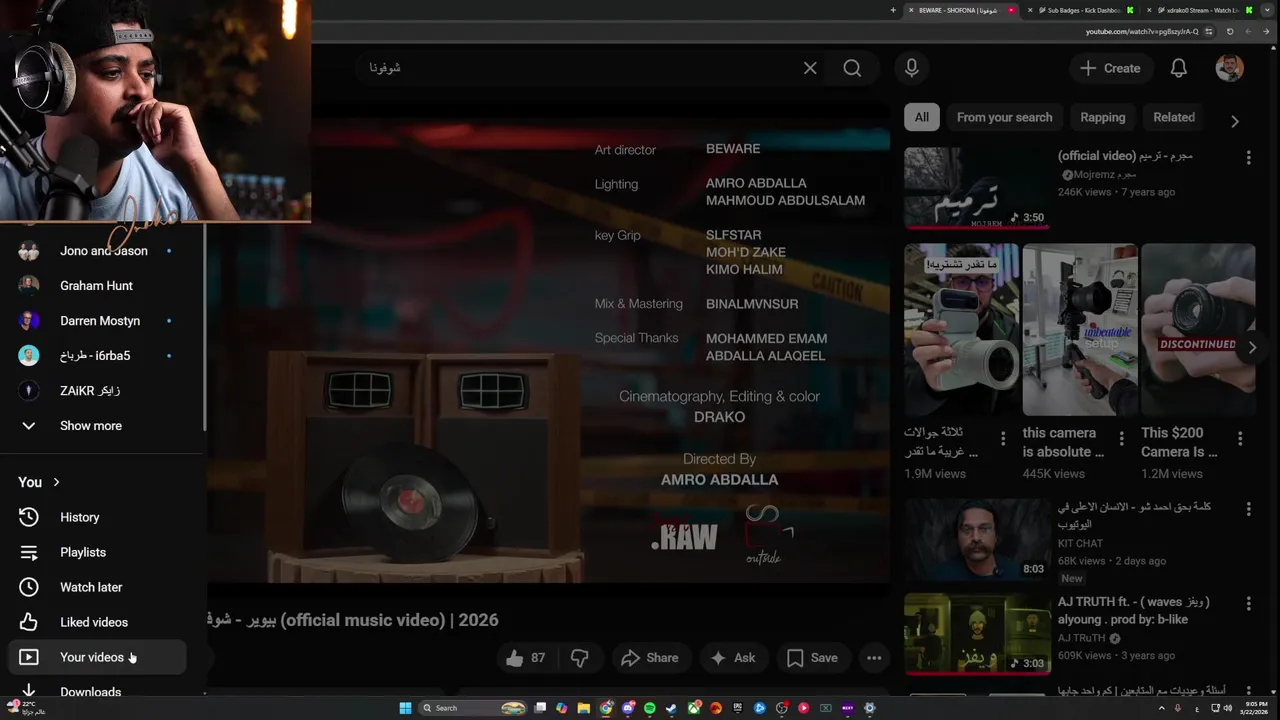Open options menu for مجرم official video

(1248, 158)
